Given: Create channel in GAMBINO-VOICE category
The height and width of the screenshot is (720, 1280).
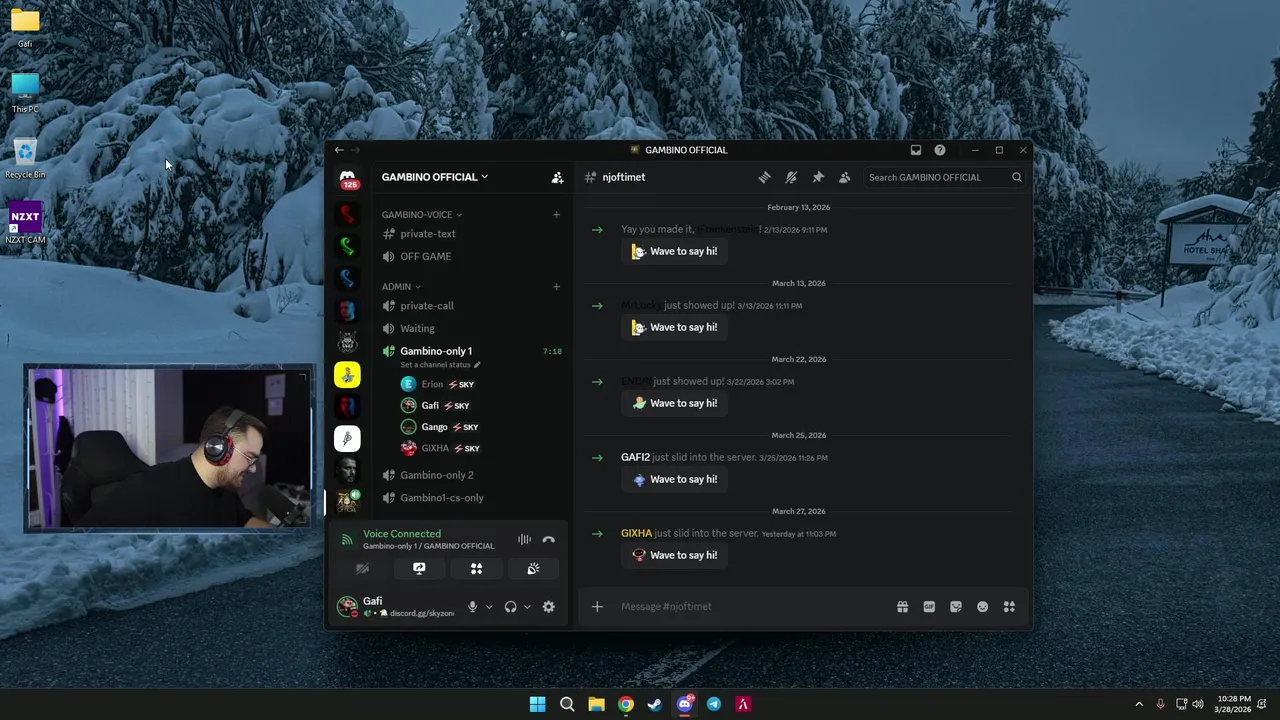Looking at the screenshot, I should click(557, 214).
